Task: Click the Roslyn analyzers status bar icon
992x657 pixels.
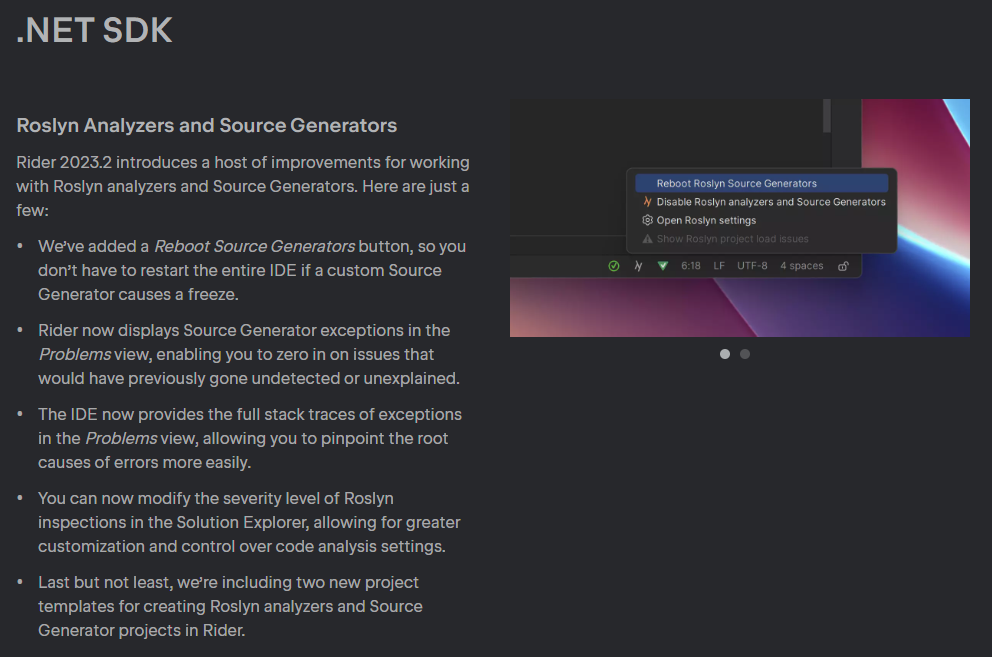Action: click(638, 266)
